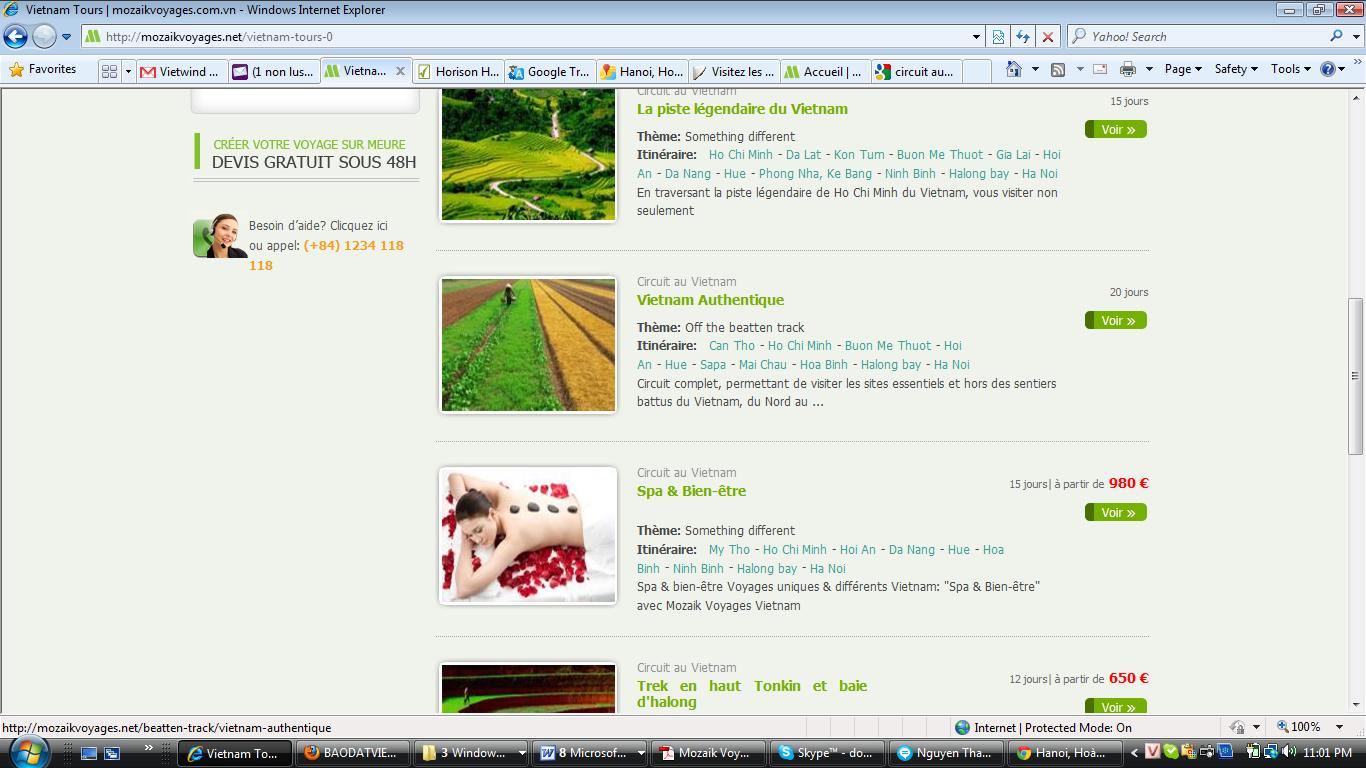Click the spa massage thumbnail

[x=528, y=536]
